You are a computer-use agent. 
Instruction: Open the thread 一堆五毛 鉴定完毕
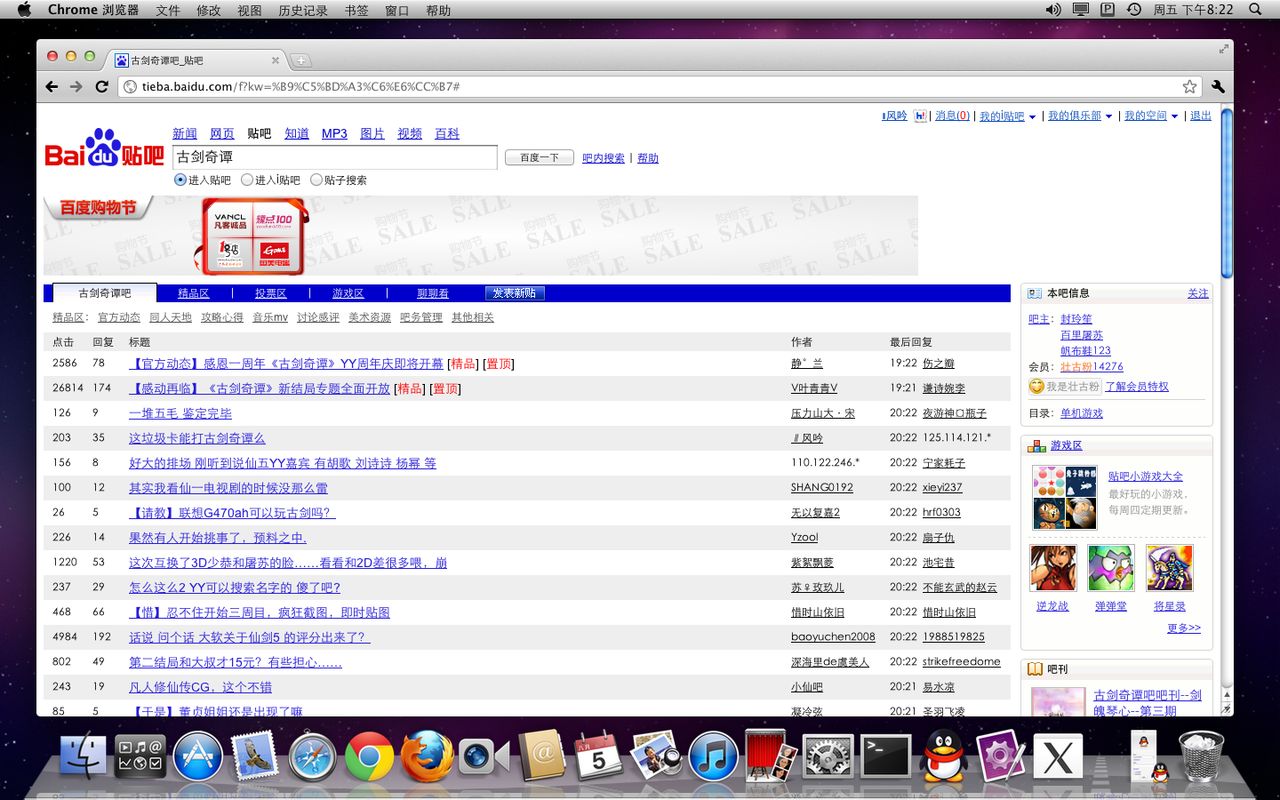(x=180, y=413)
